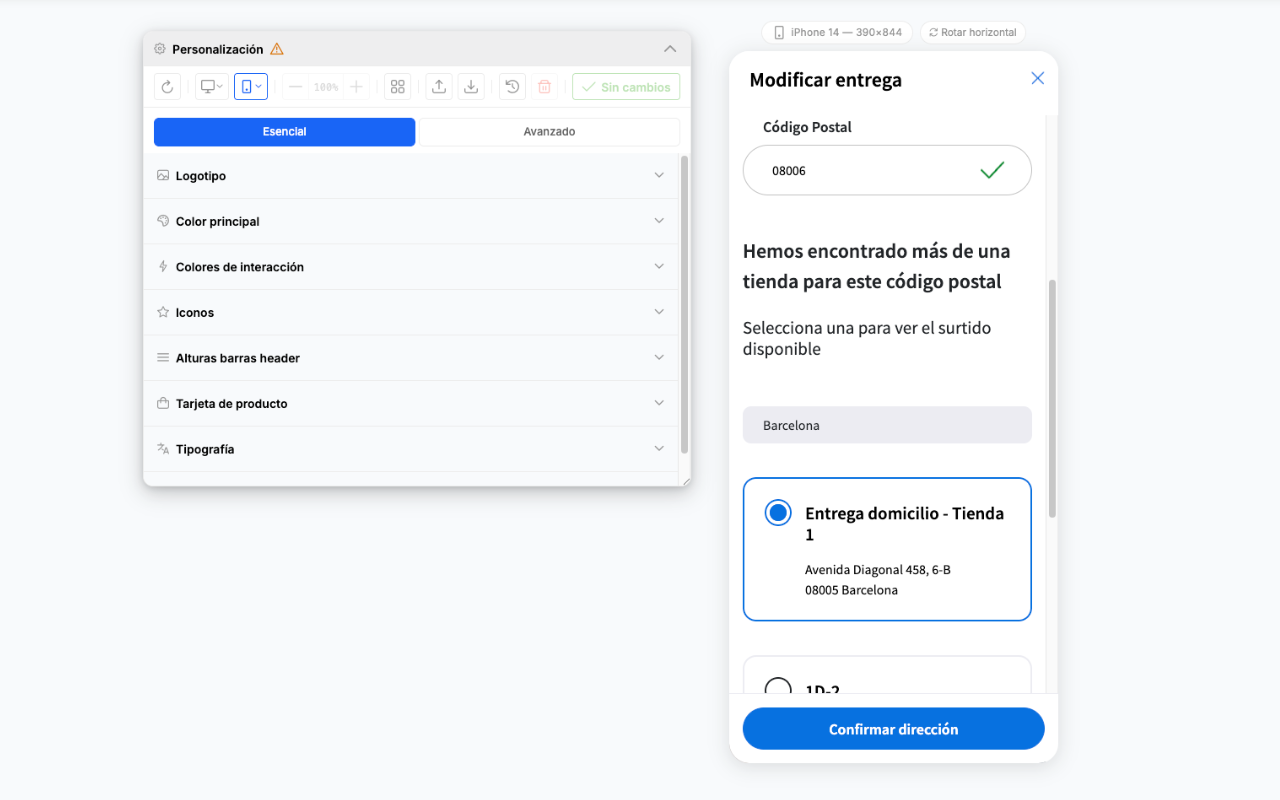Click the orange warning triangle icon
The image size is (1280, 800).
click(277, 49)
